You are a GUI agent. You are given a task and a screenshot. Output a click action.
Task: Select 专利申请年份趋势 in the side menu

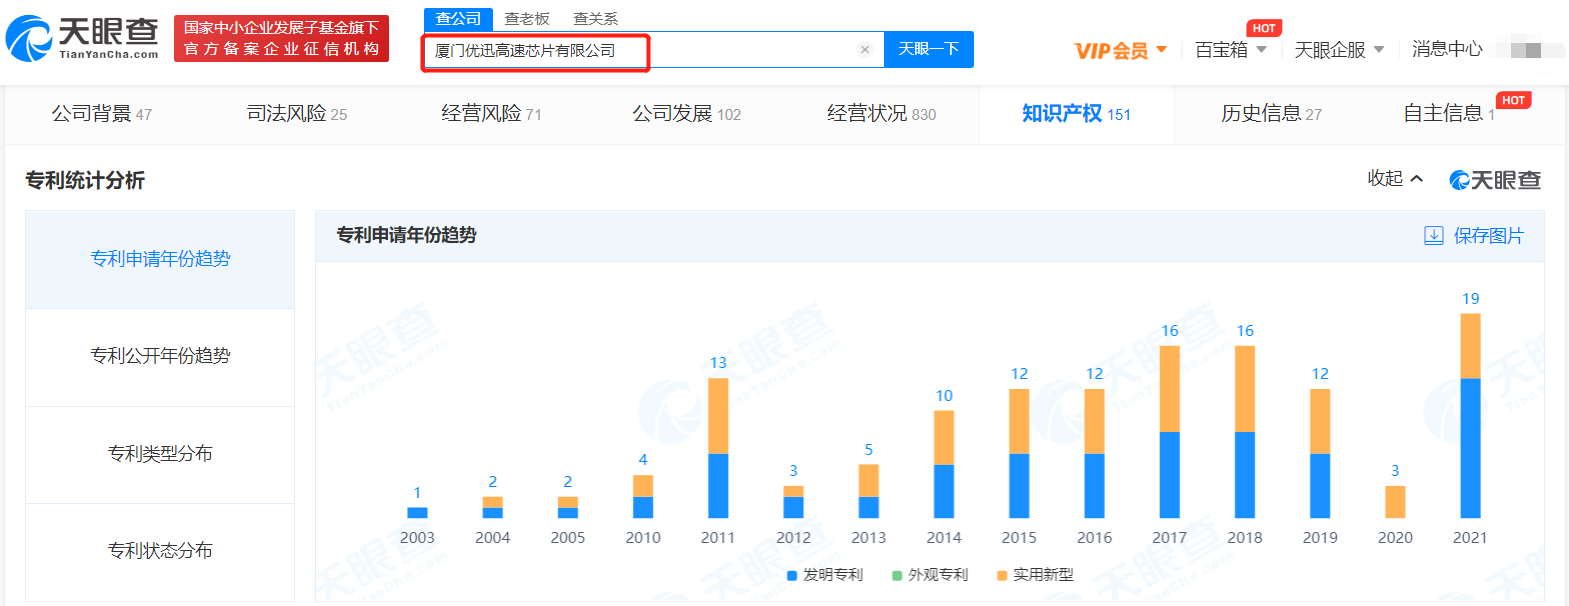tap(160, 259)
